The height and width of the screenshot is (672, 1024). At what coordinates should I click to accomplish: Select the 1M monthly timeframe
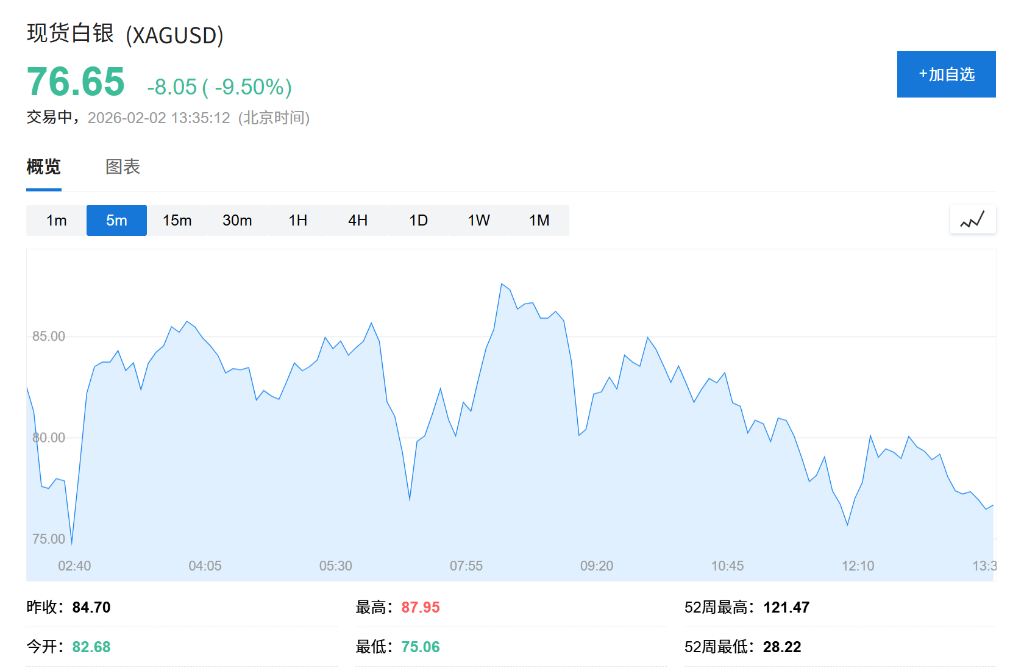click(538, 220)
